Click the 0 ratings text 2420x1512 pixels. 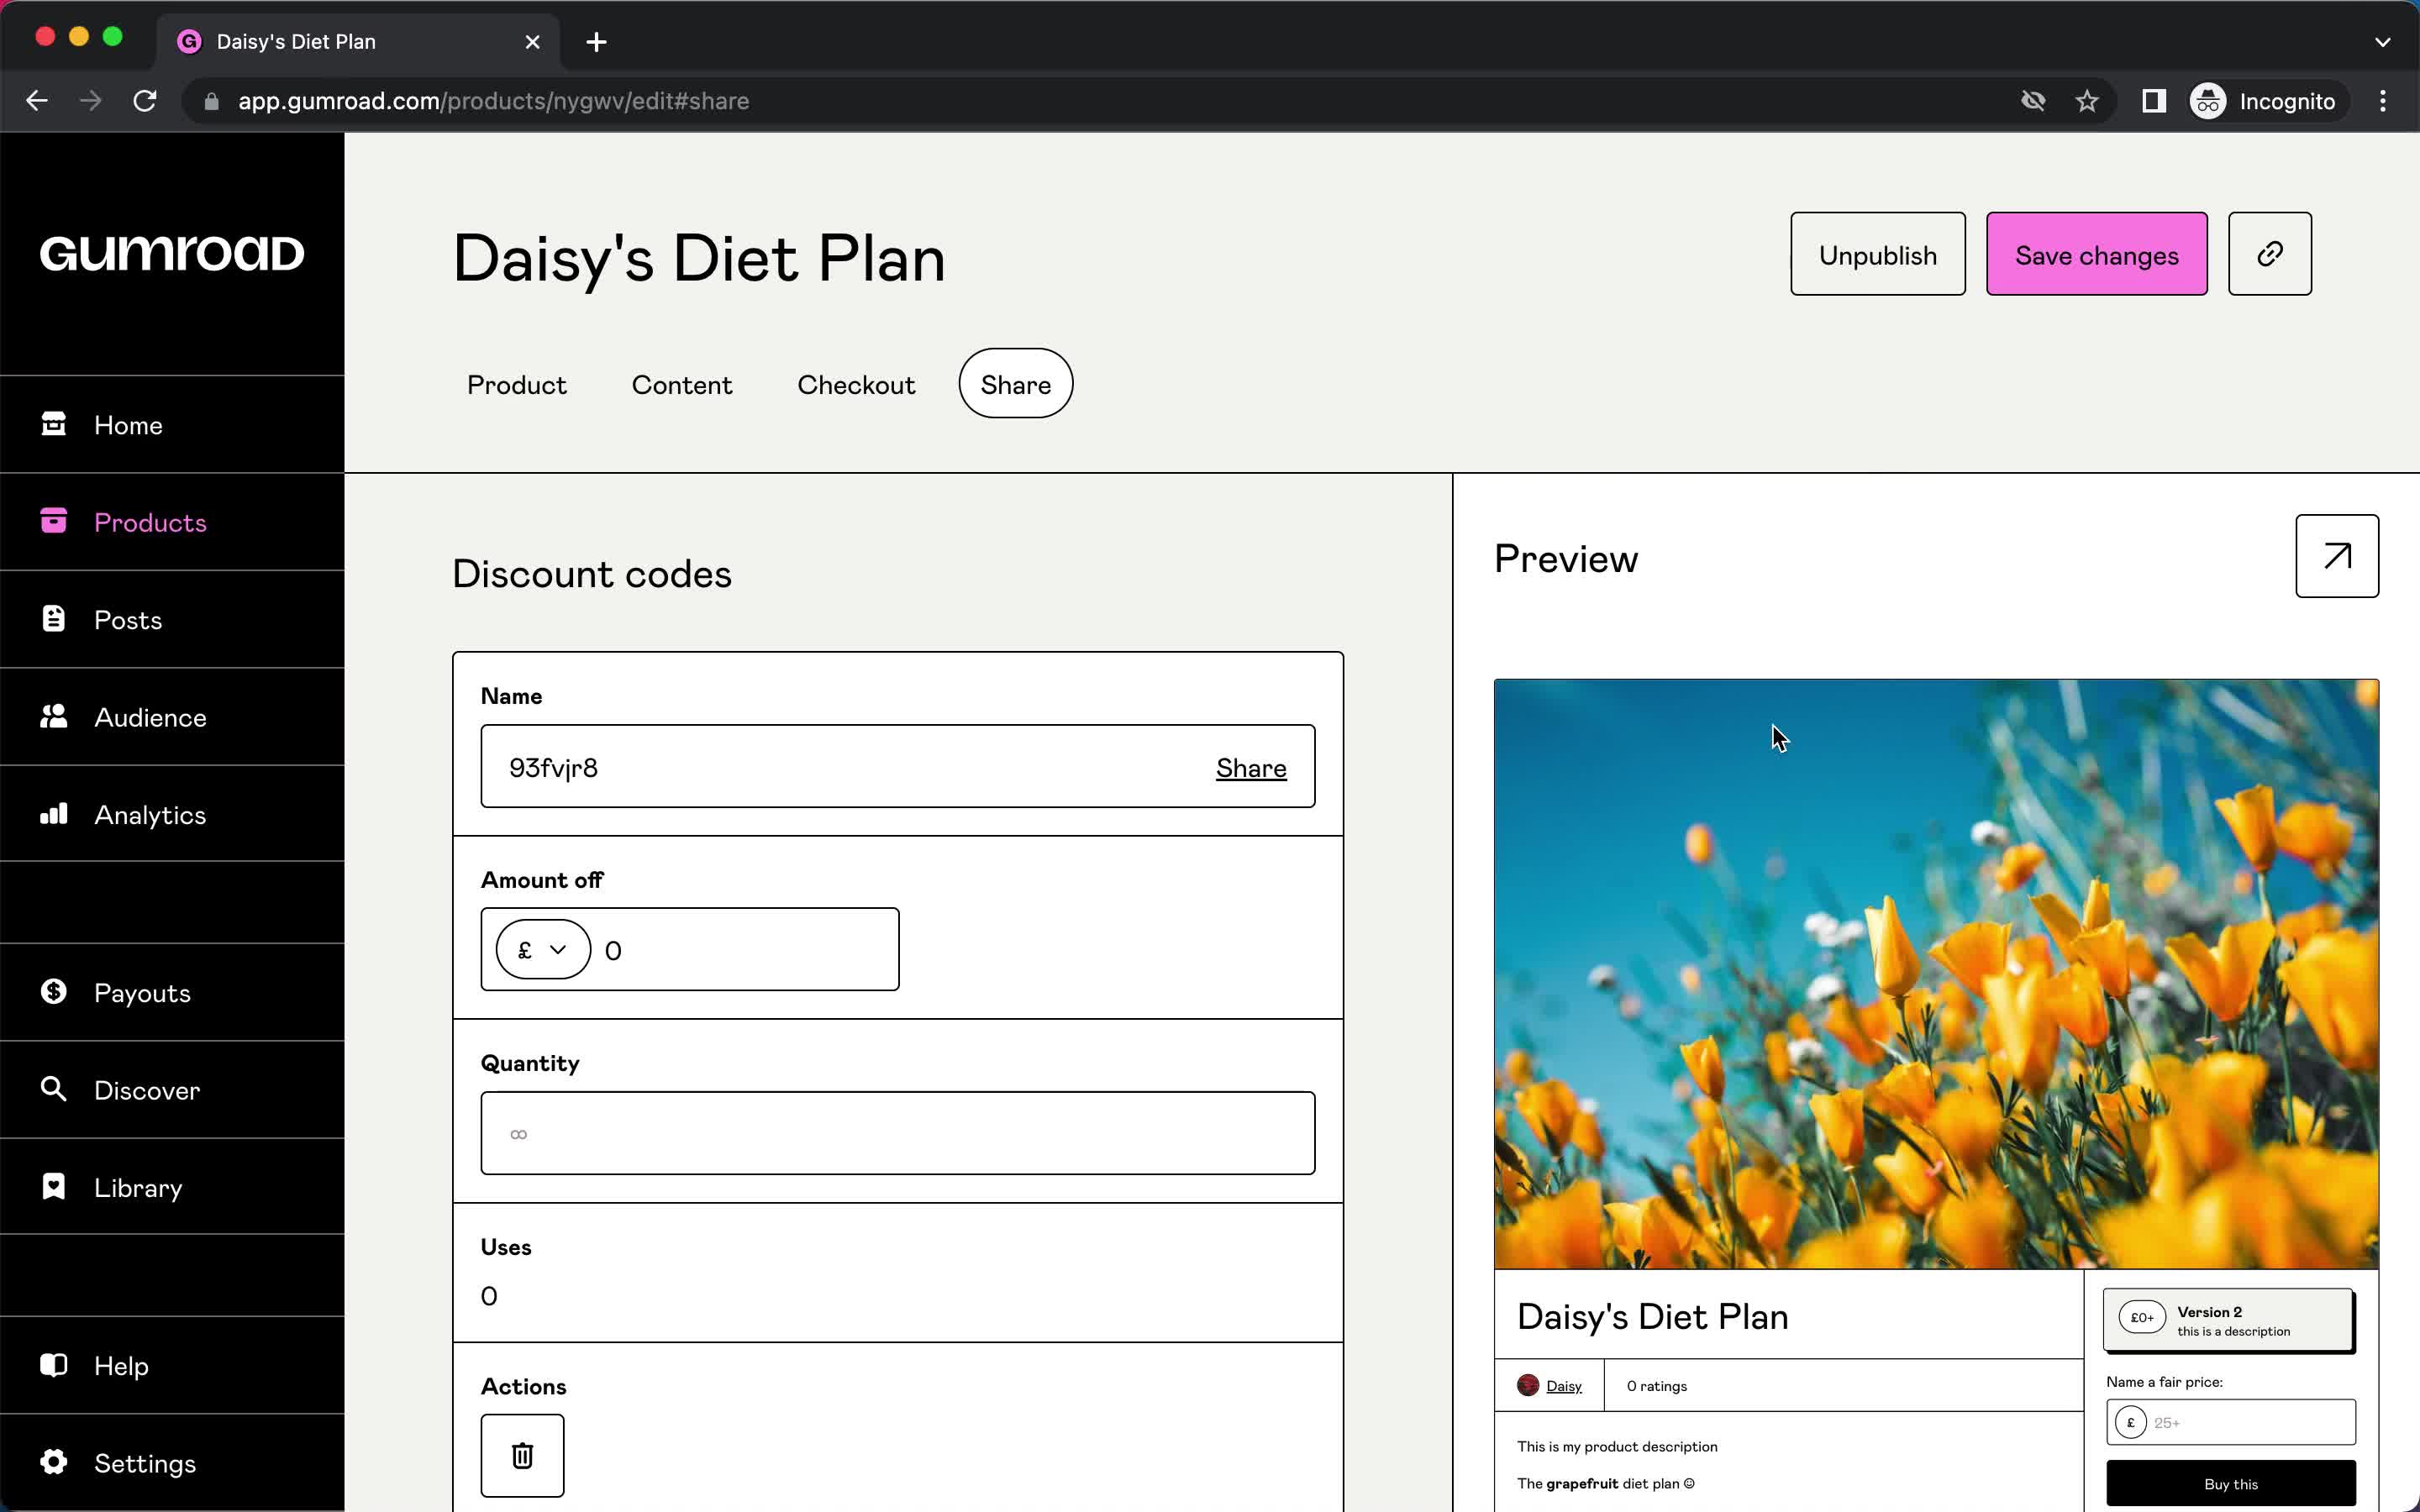point(1656,1386)
